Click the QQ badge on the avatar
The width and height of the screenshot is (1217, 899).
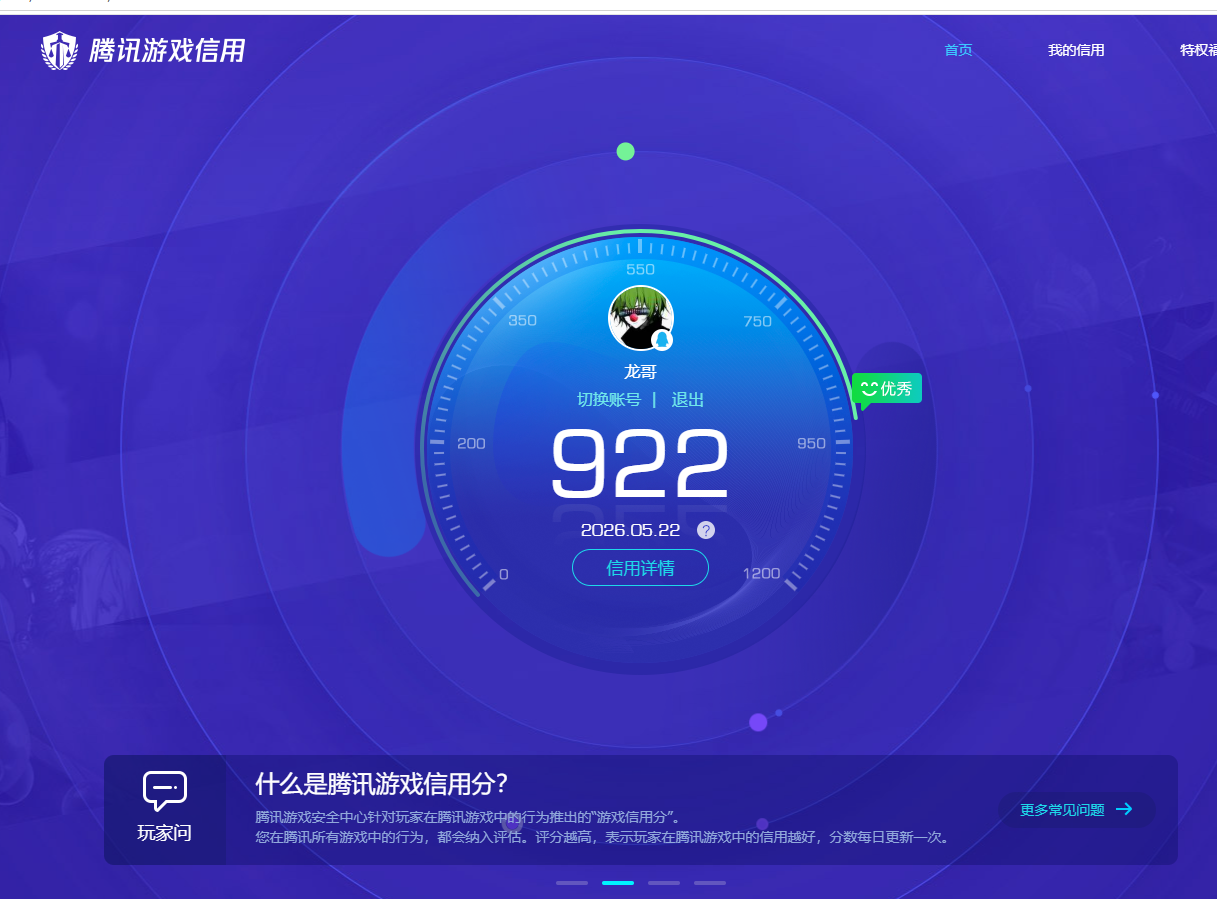662,340
